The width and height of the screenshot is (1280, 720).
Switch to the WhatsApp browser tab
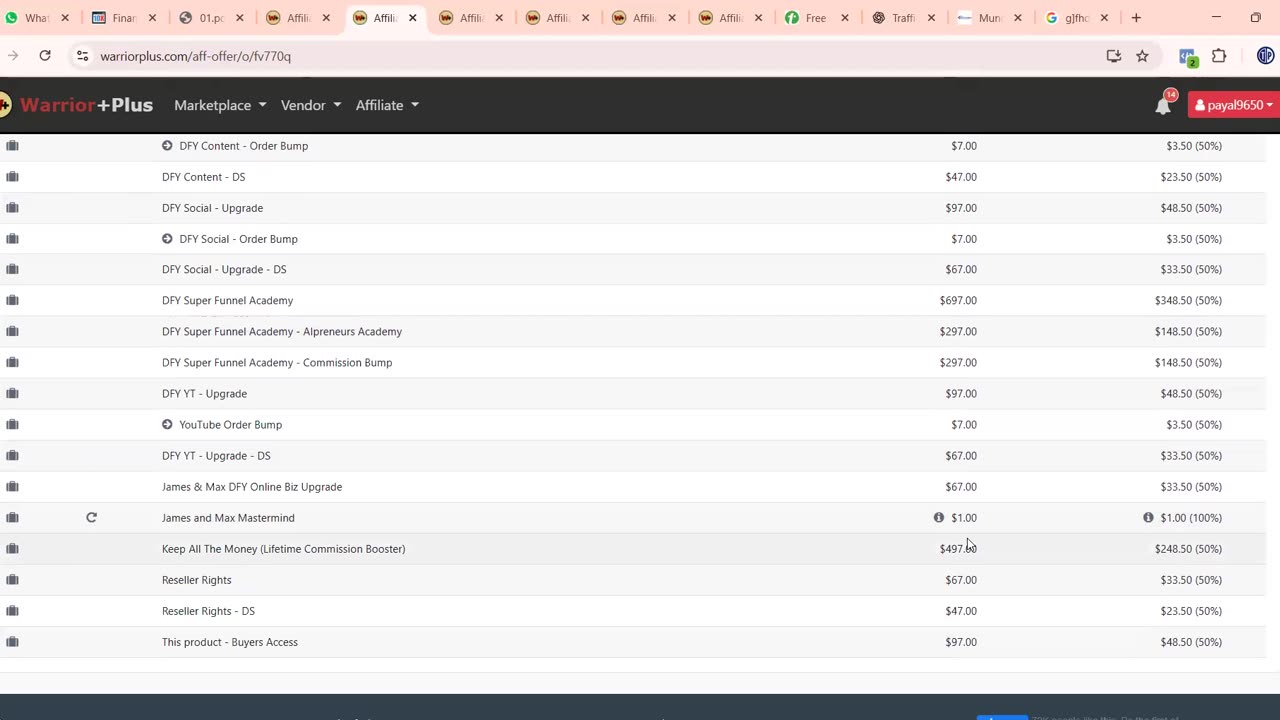pyautogui.click(x=37, y=17)
